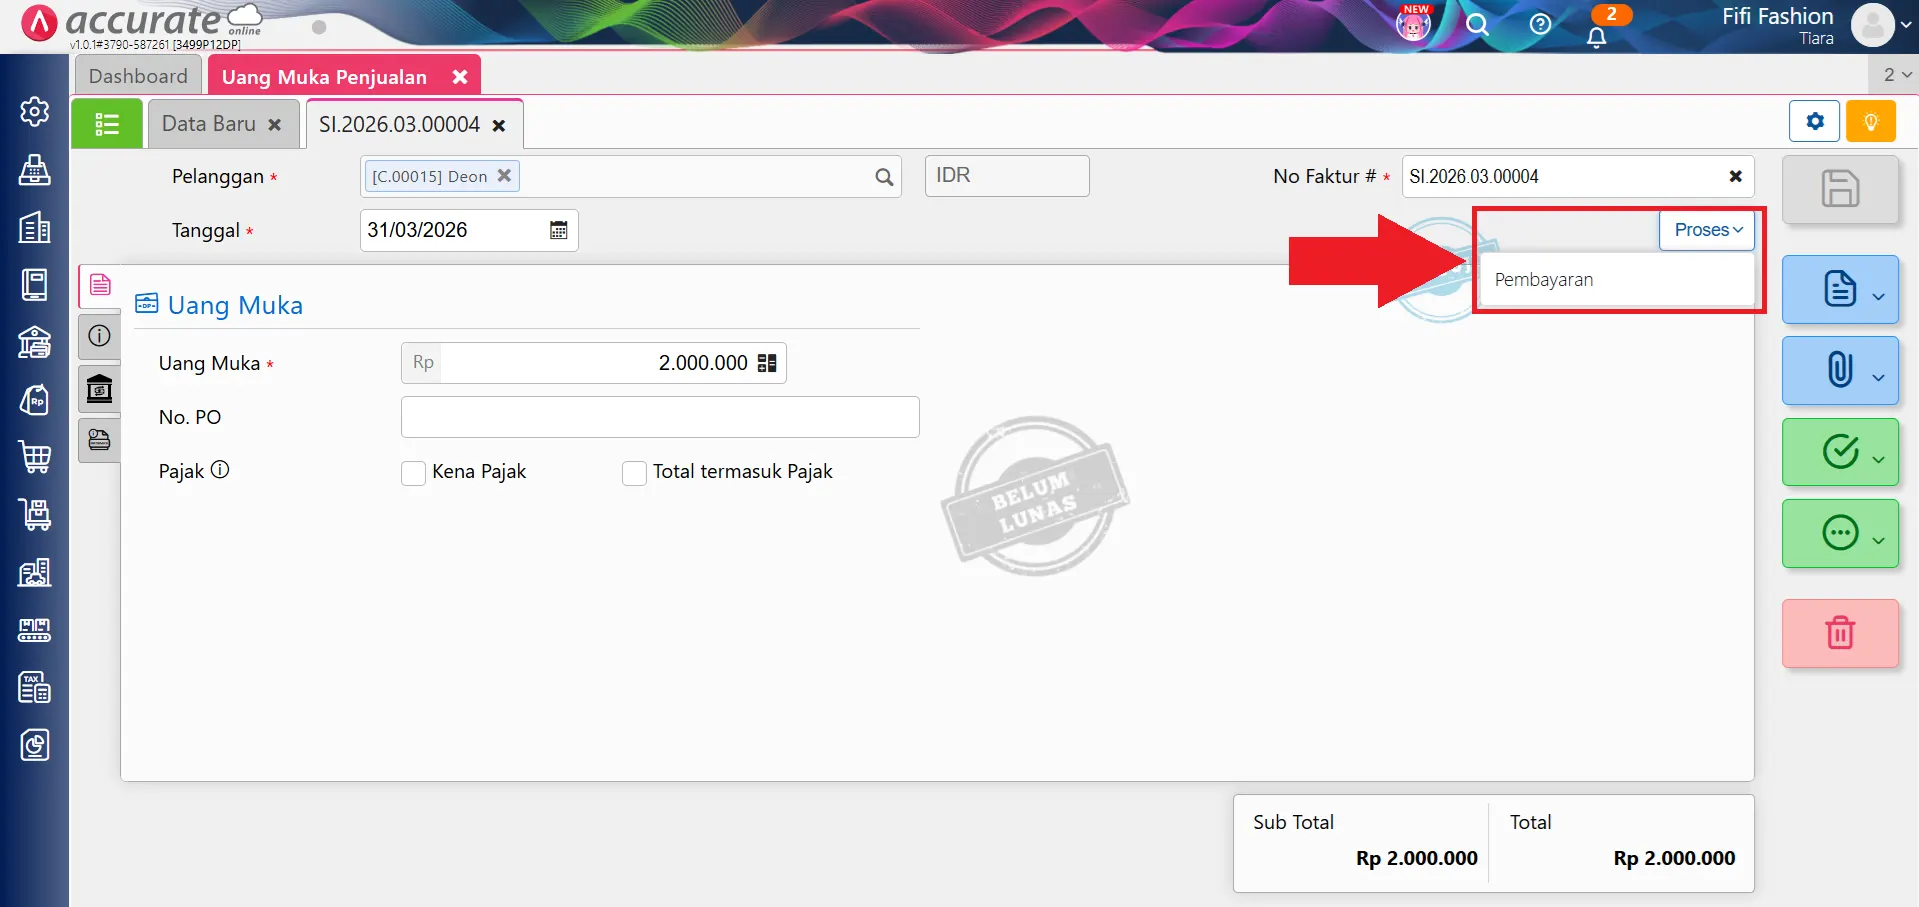The width and height of the screenshot is (1919, 907).
Task: Open the shopping cart sidebar icon
Action: [35, 457]
